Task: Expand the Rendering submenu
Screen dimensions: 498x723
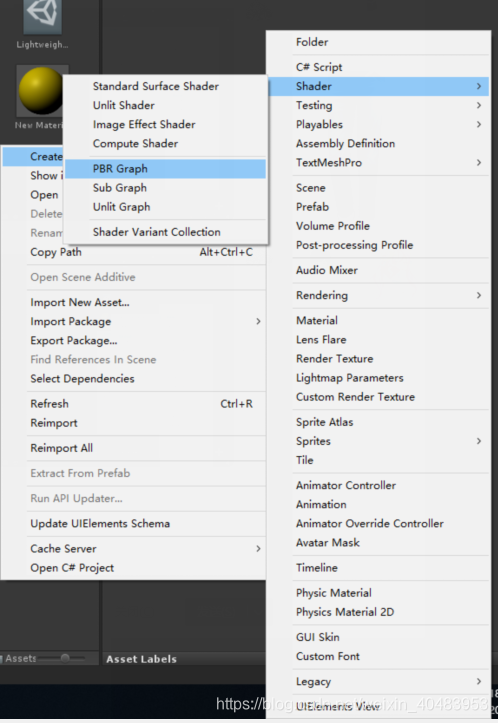Action: pos(378,296)
